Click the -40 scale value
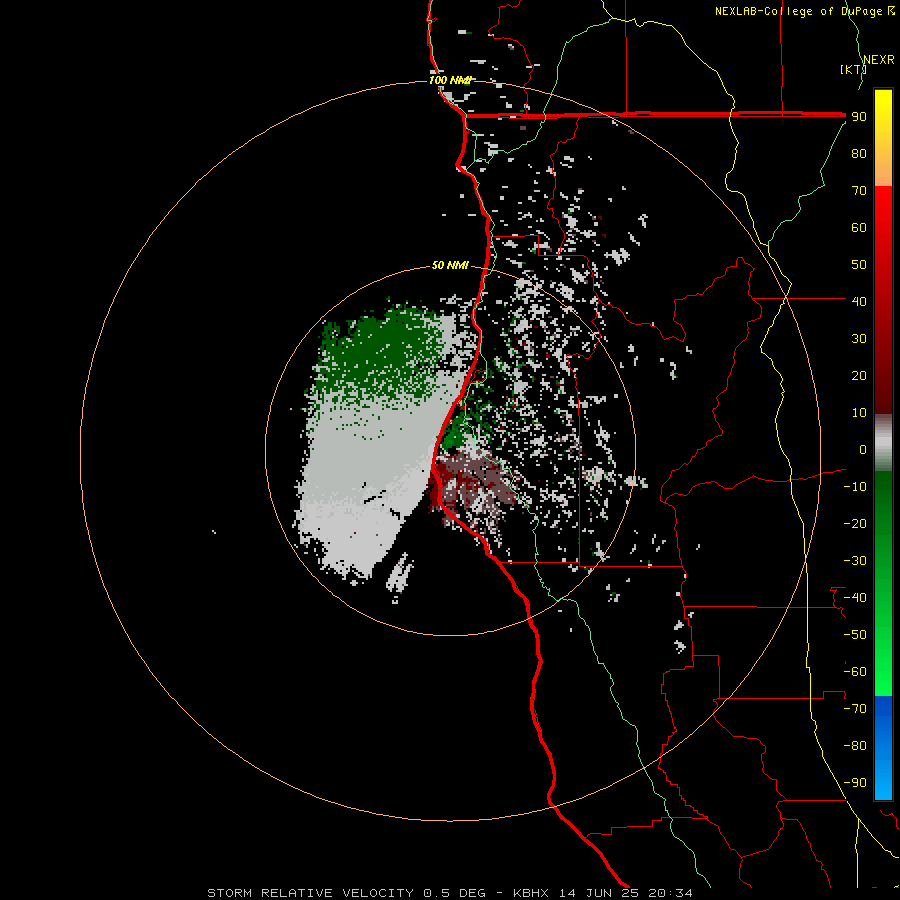The width and height of the screenshot is (900, 900). pyautogui.click(x=855, y=598)
